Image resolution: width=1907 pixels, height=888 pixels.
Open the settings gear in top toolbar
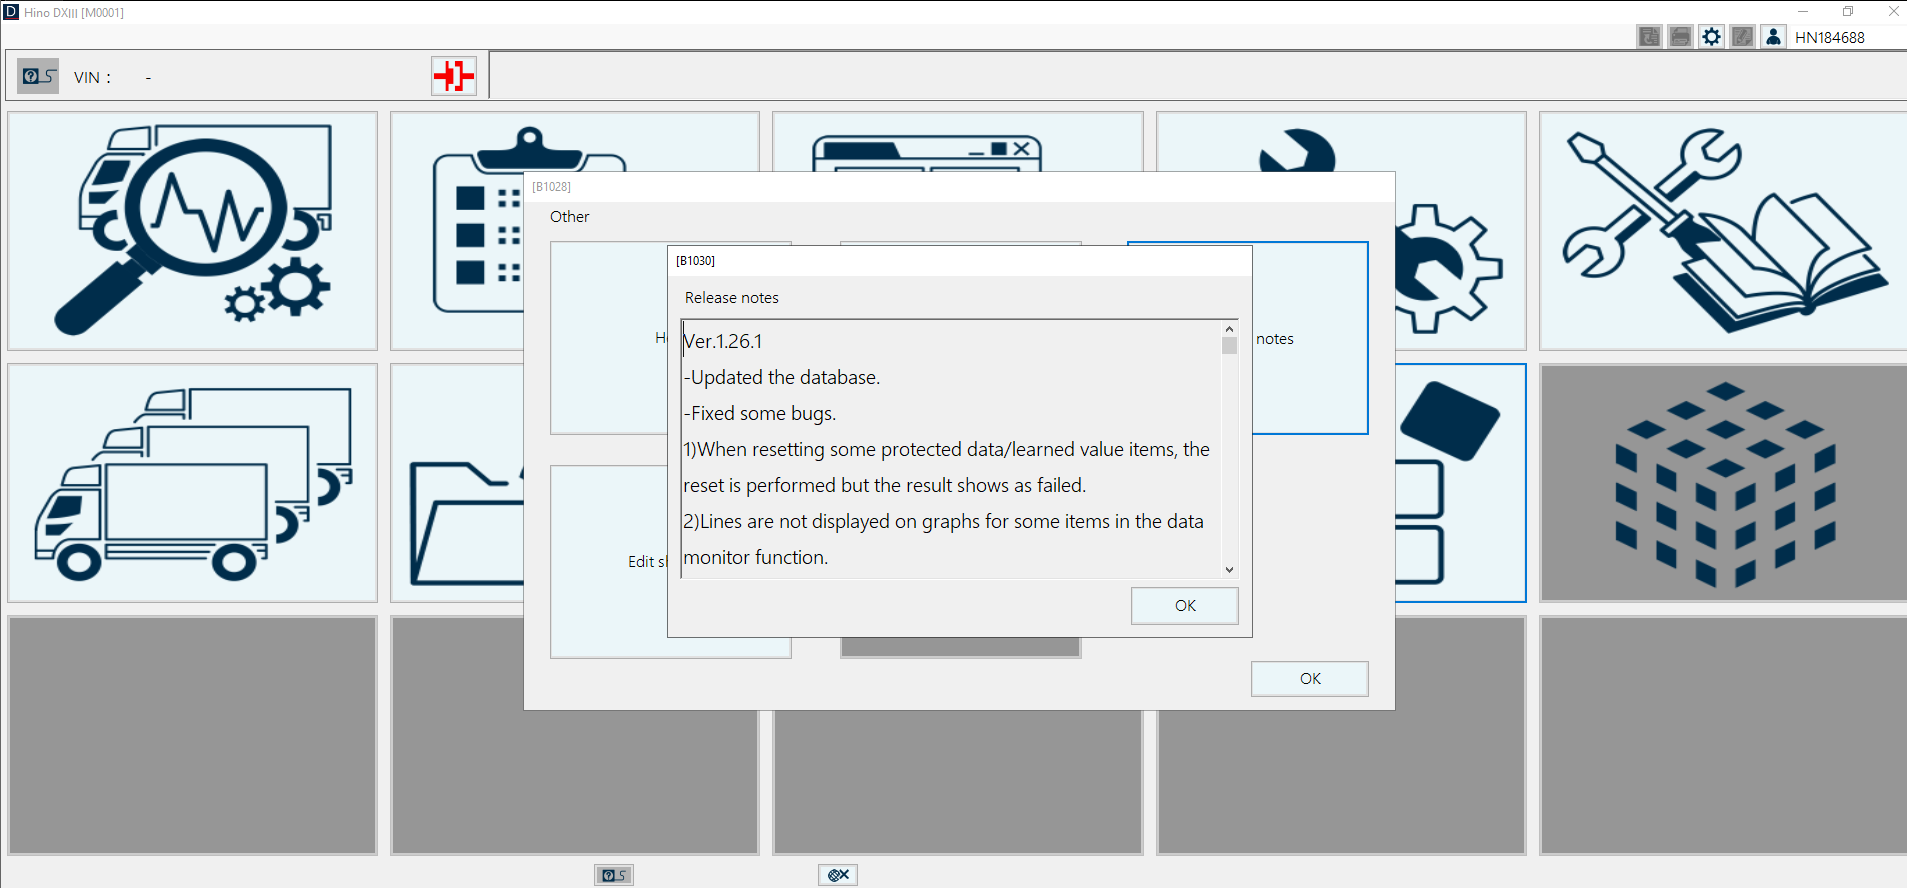pyautogui.click(x=1711, y=37)
